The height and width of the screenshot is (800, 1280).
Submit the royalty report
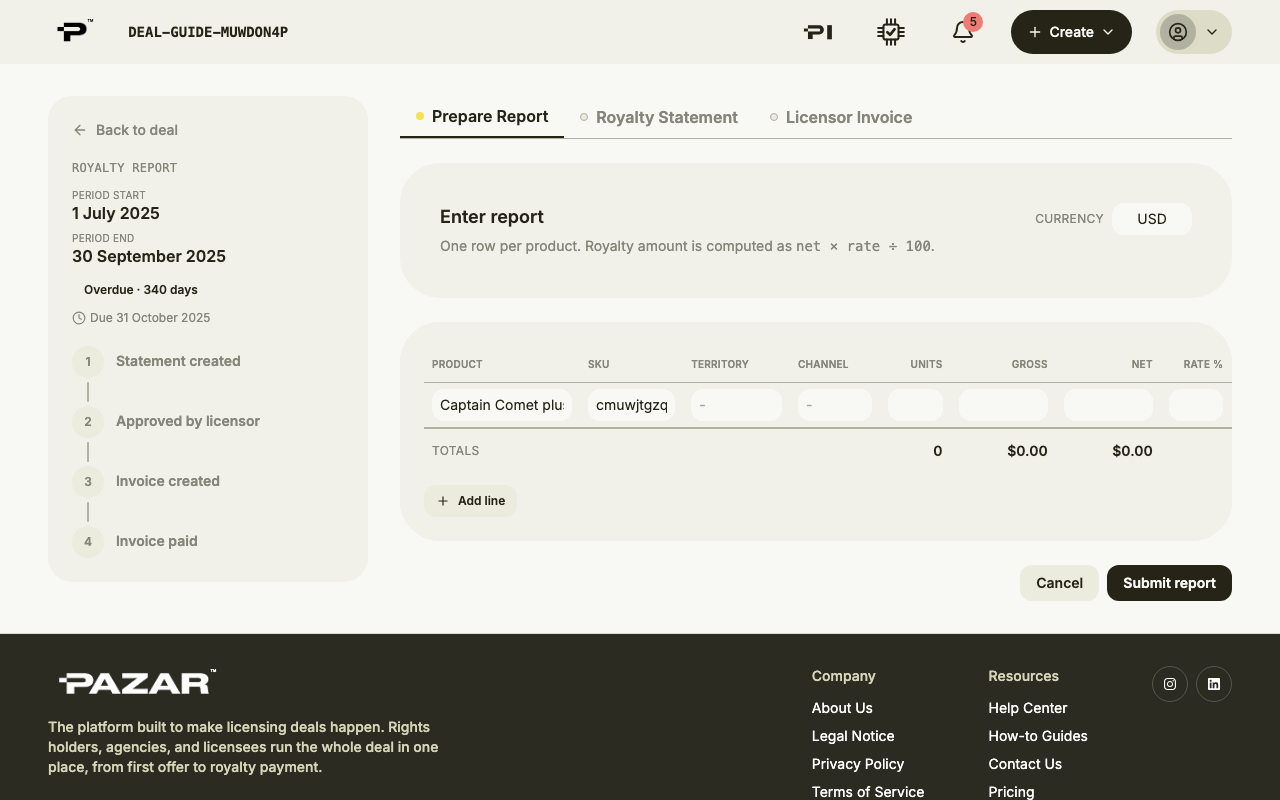pyautogui.click(x=1169, y=583)
